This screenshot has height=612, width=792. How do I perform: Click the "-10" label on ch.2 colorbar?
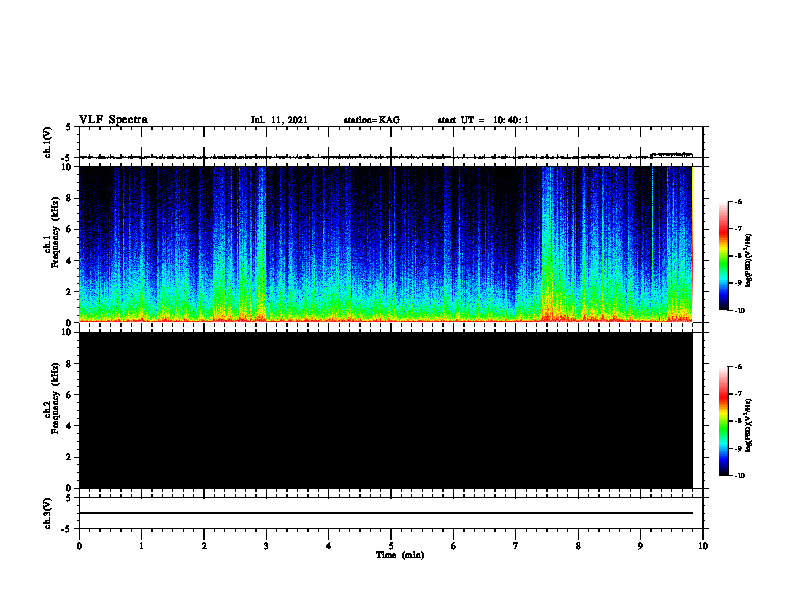[x=739, y=475]
